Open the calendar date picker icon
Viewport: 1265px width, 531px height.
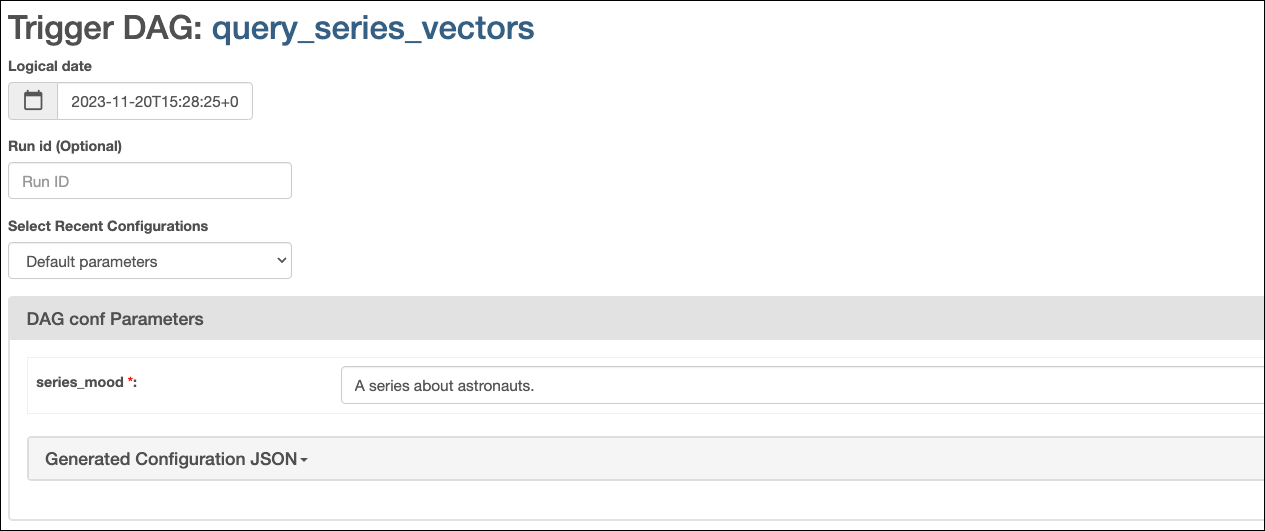(33, 101)
